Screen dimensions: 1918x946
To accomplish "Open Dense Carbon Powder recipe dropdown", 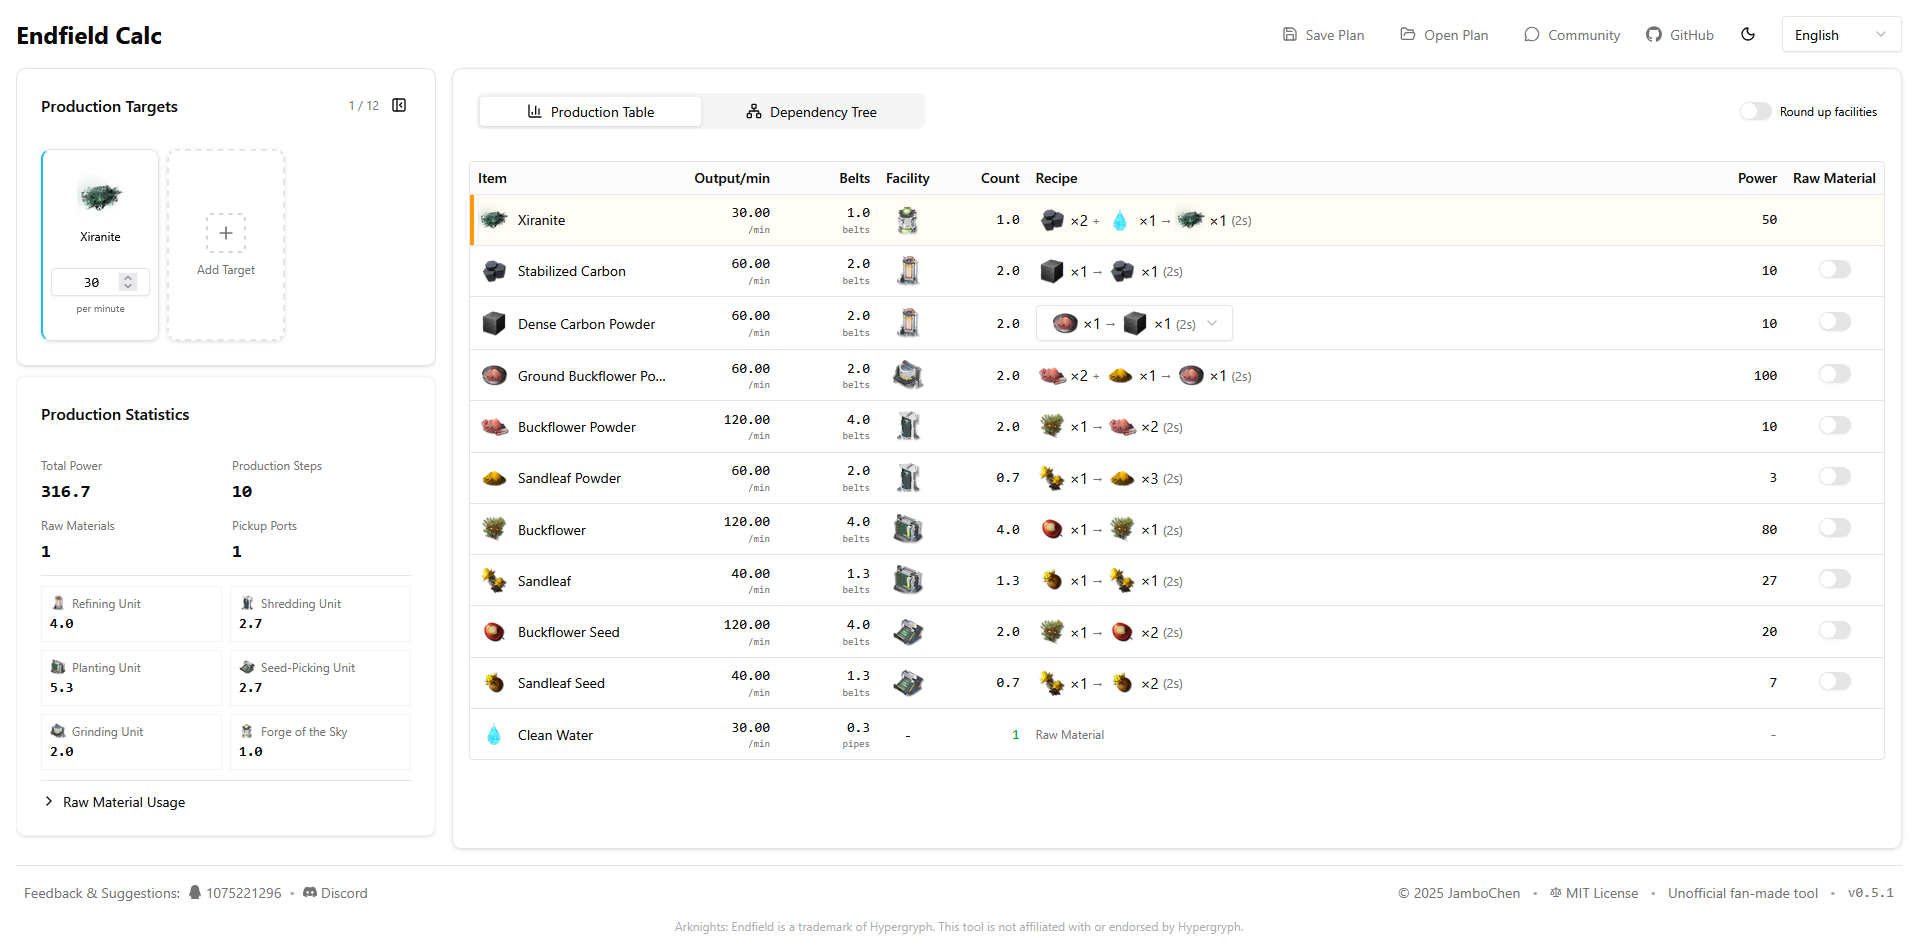I will click(x=1134, y=323).
